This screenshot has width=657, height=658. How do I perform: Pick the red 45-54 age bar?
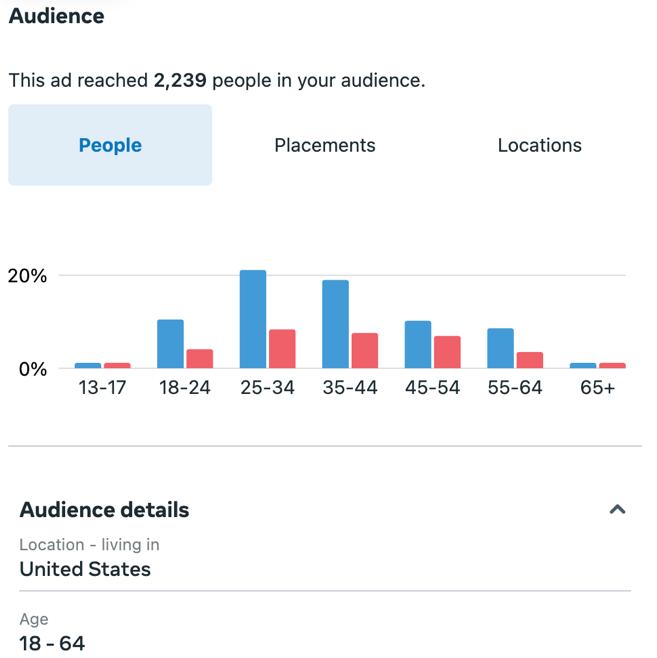point(447,352)
